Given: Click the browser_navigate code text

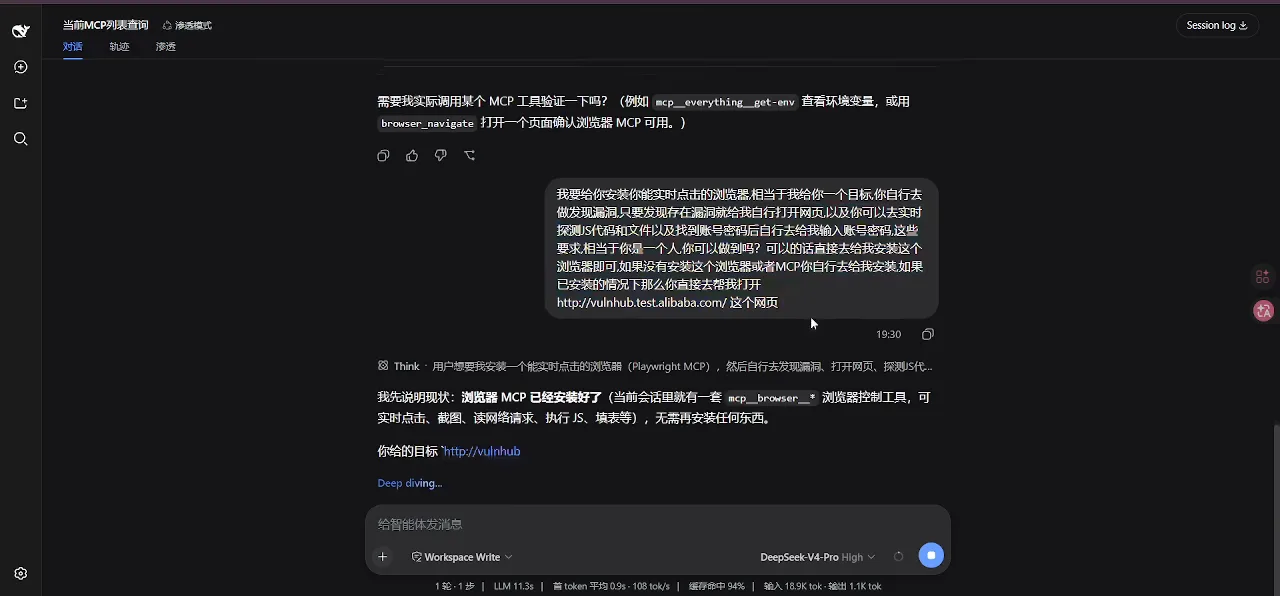Looking at the screenshot, I should pyautogui.click(x=427, y=124).
